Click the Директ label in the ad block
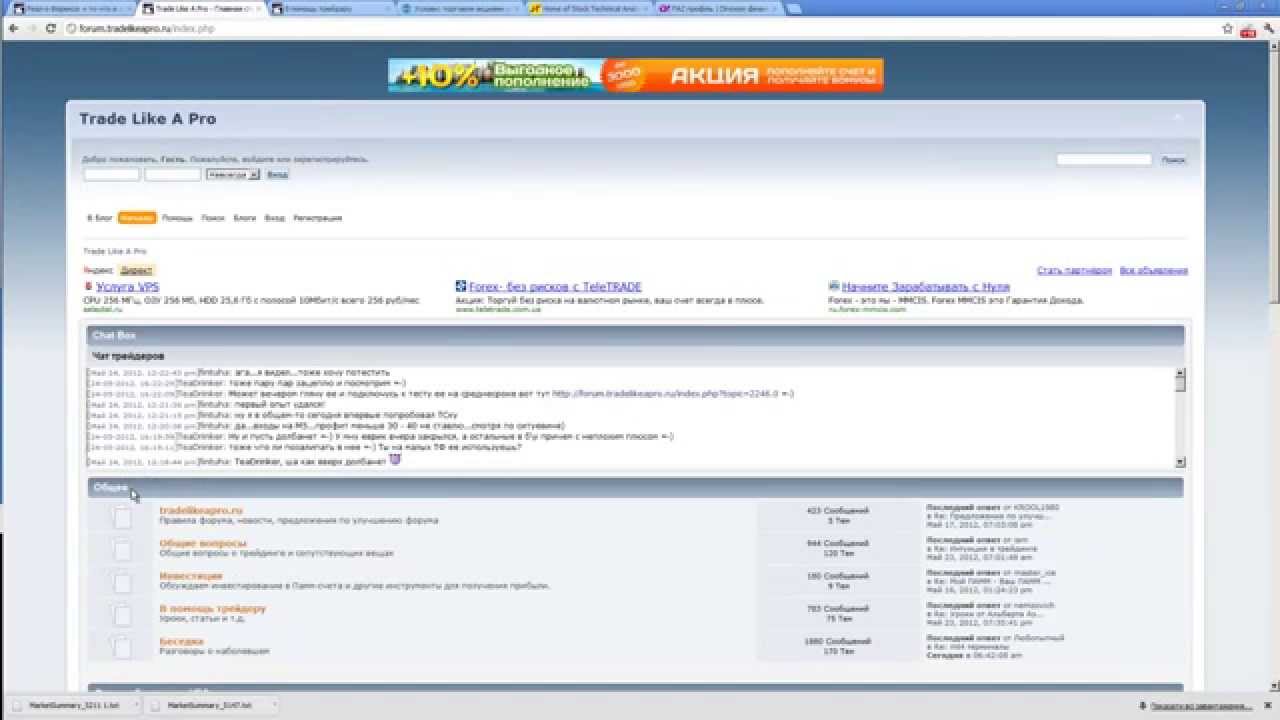The height and width of the screenshot is (720, 1280). pyautogui.click(x=136, y=270)
